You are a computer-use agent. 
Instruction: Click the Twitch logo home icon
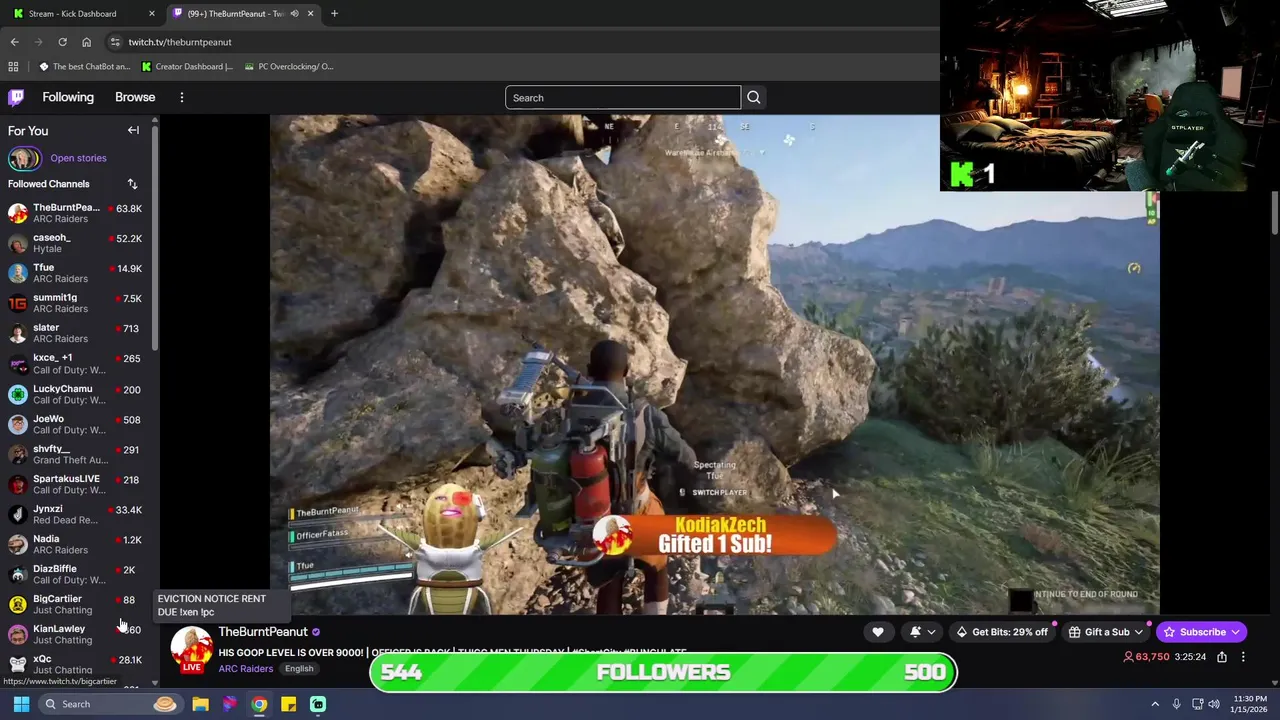pyautogui.click(x=16, y=97)
